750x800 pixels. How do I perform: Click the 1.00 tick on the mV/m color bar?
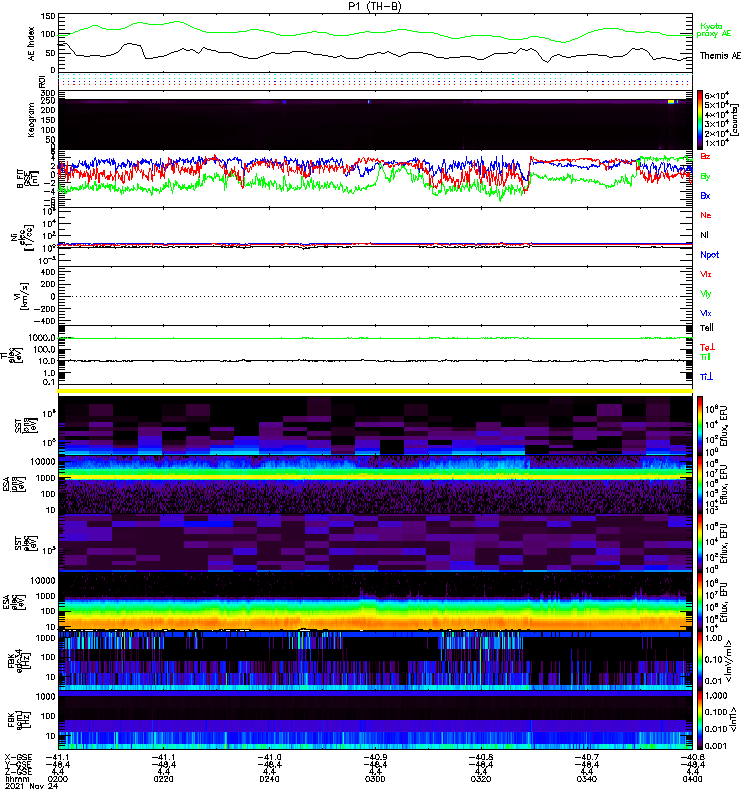[713, 638]
